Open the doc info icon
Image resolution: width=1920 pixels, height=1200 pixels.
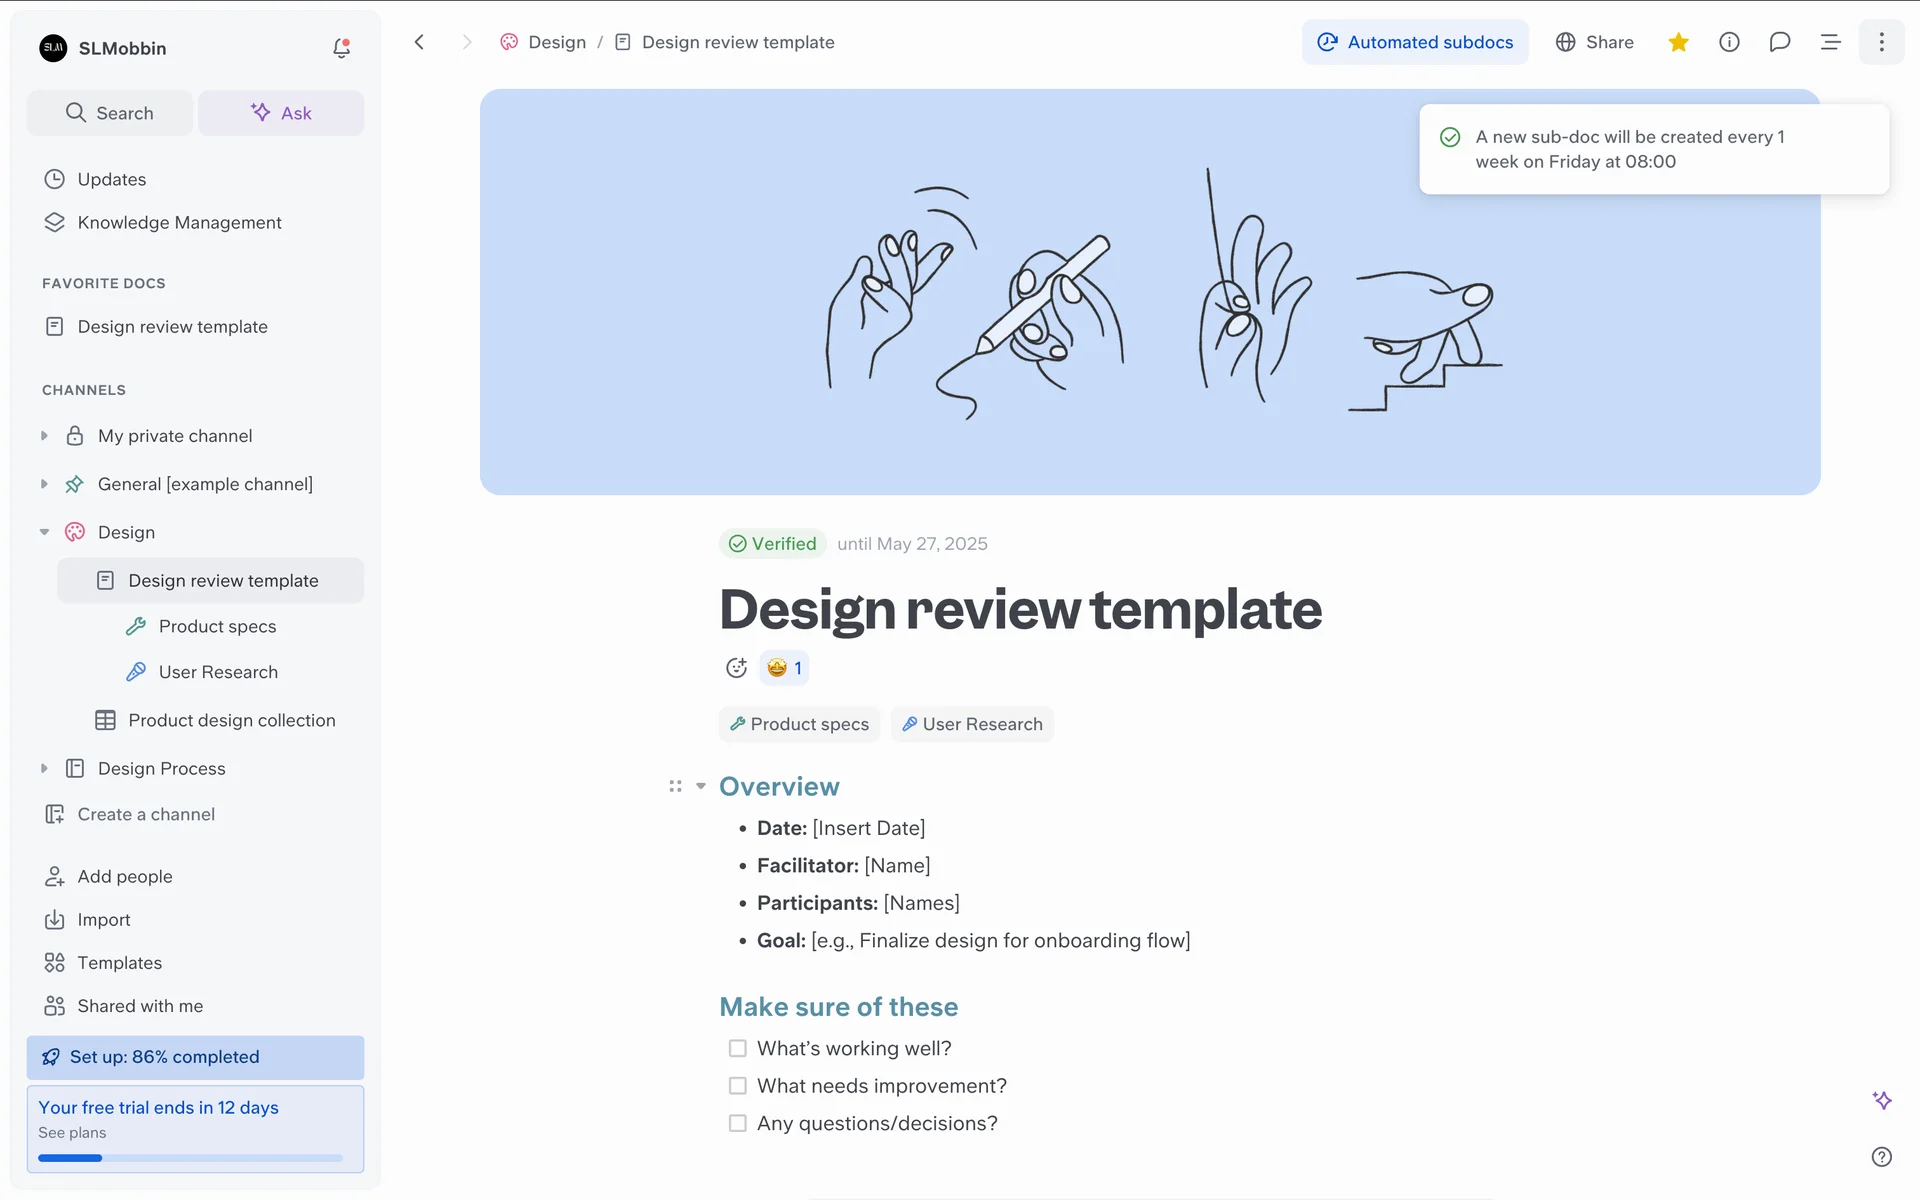coord(1729,42)
